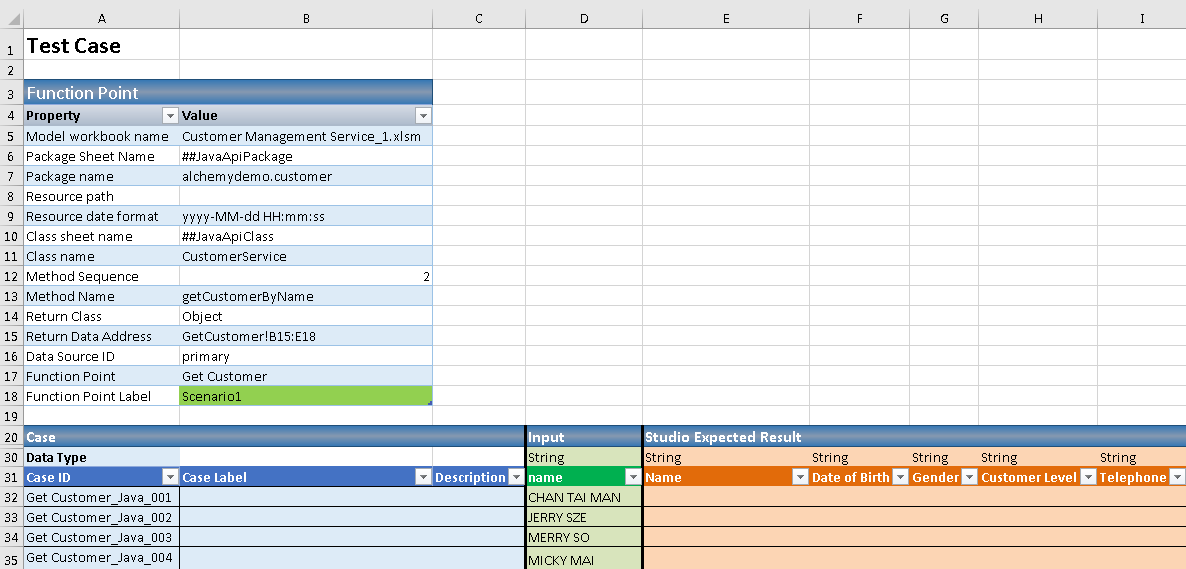Screen dimensions: 1186x569
Task: Select the empty Resource path value cell
Action: point(305,197)
